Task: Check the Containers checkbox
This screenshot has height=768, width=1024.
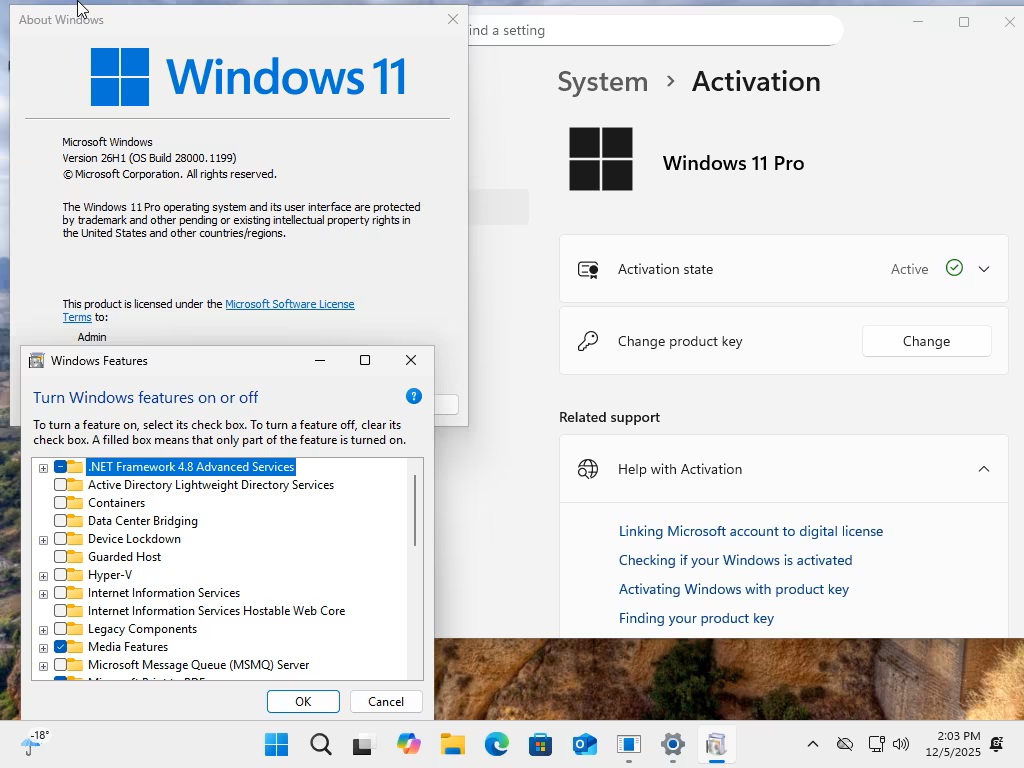Action: (x=62, y=502)
